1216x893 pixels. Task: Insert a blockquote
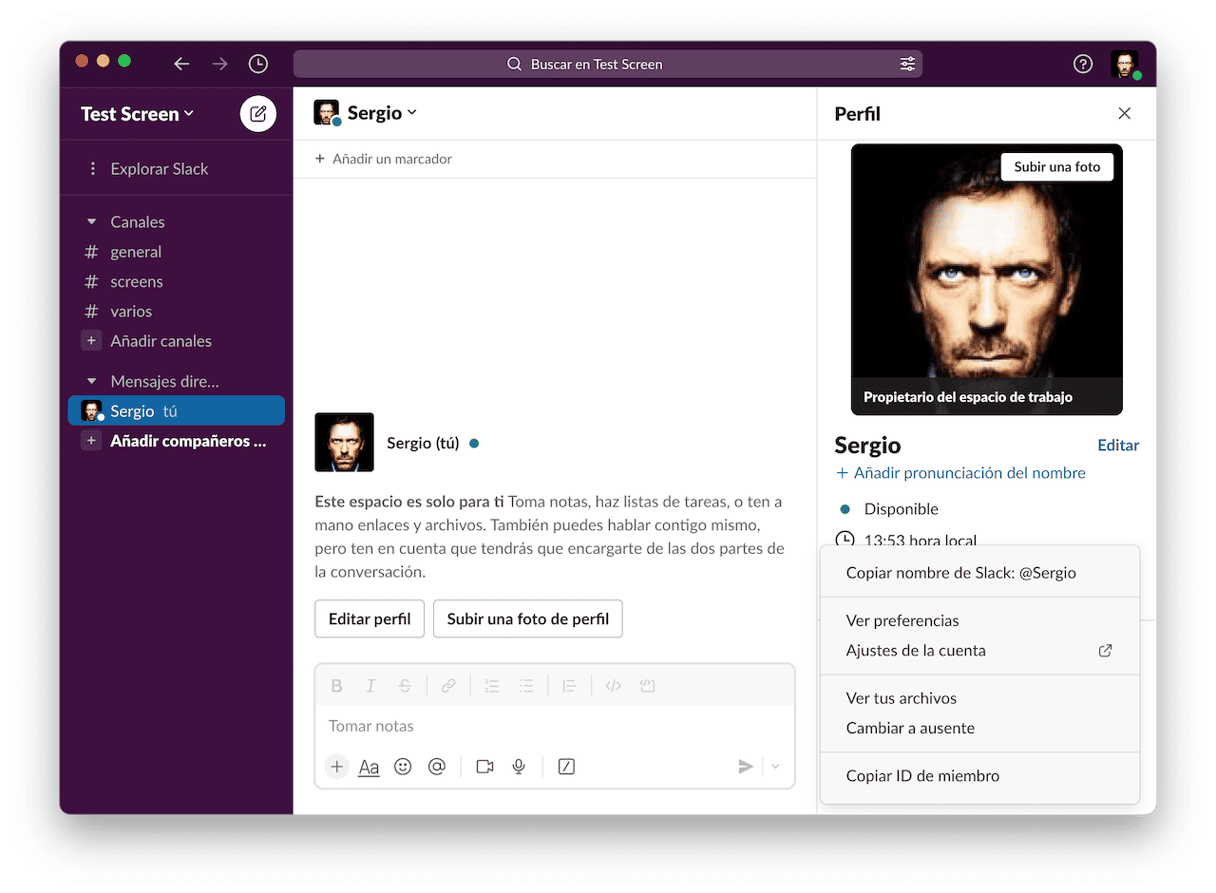click(569, 686)
